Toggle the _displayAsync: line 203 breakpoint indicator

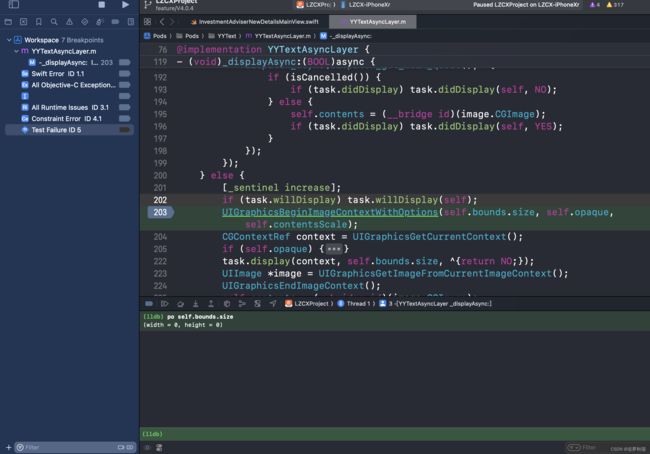coord(125,63)
